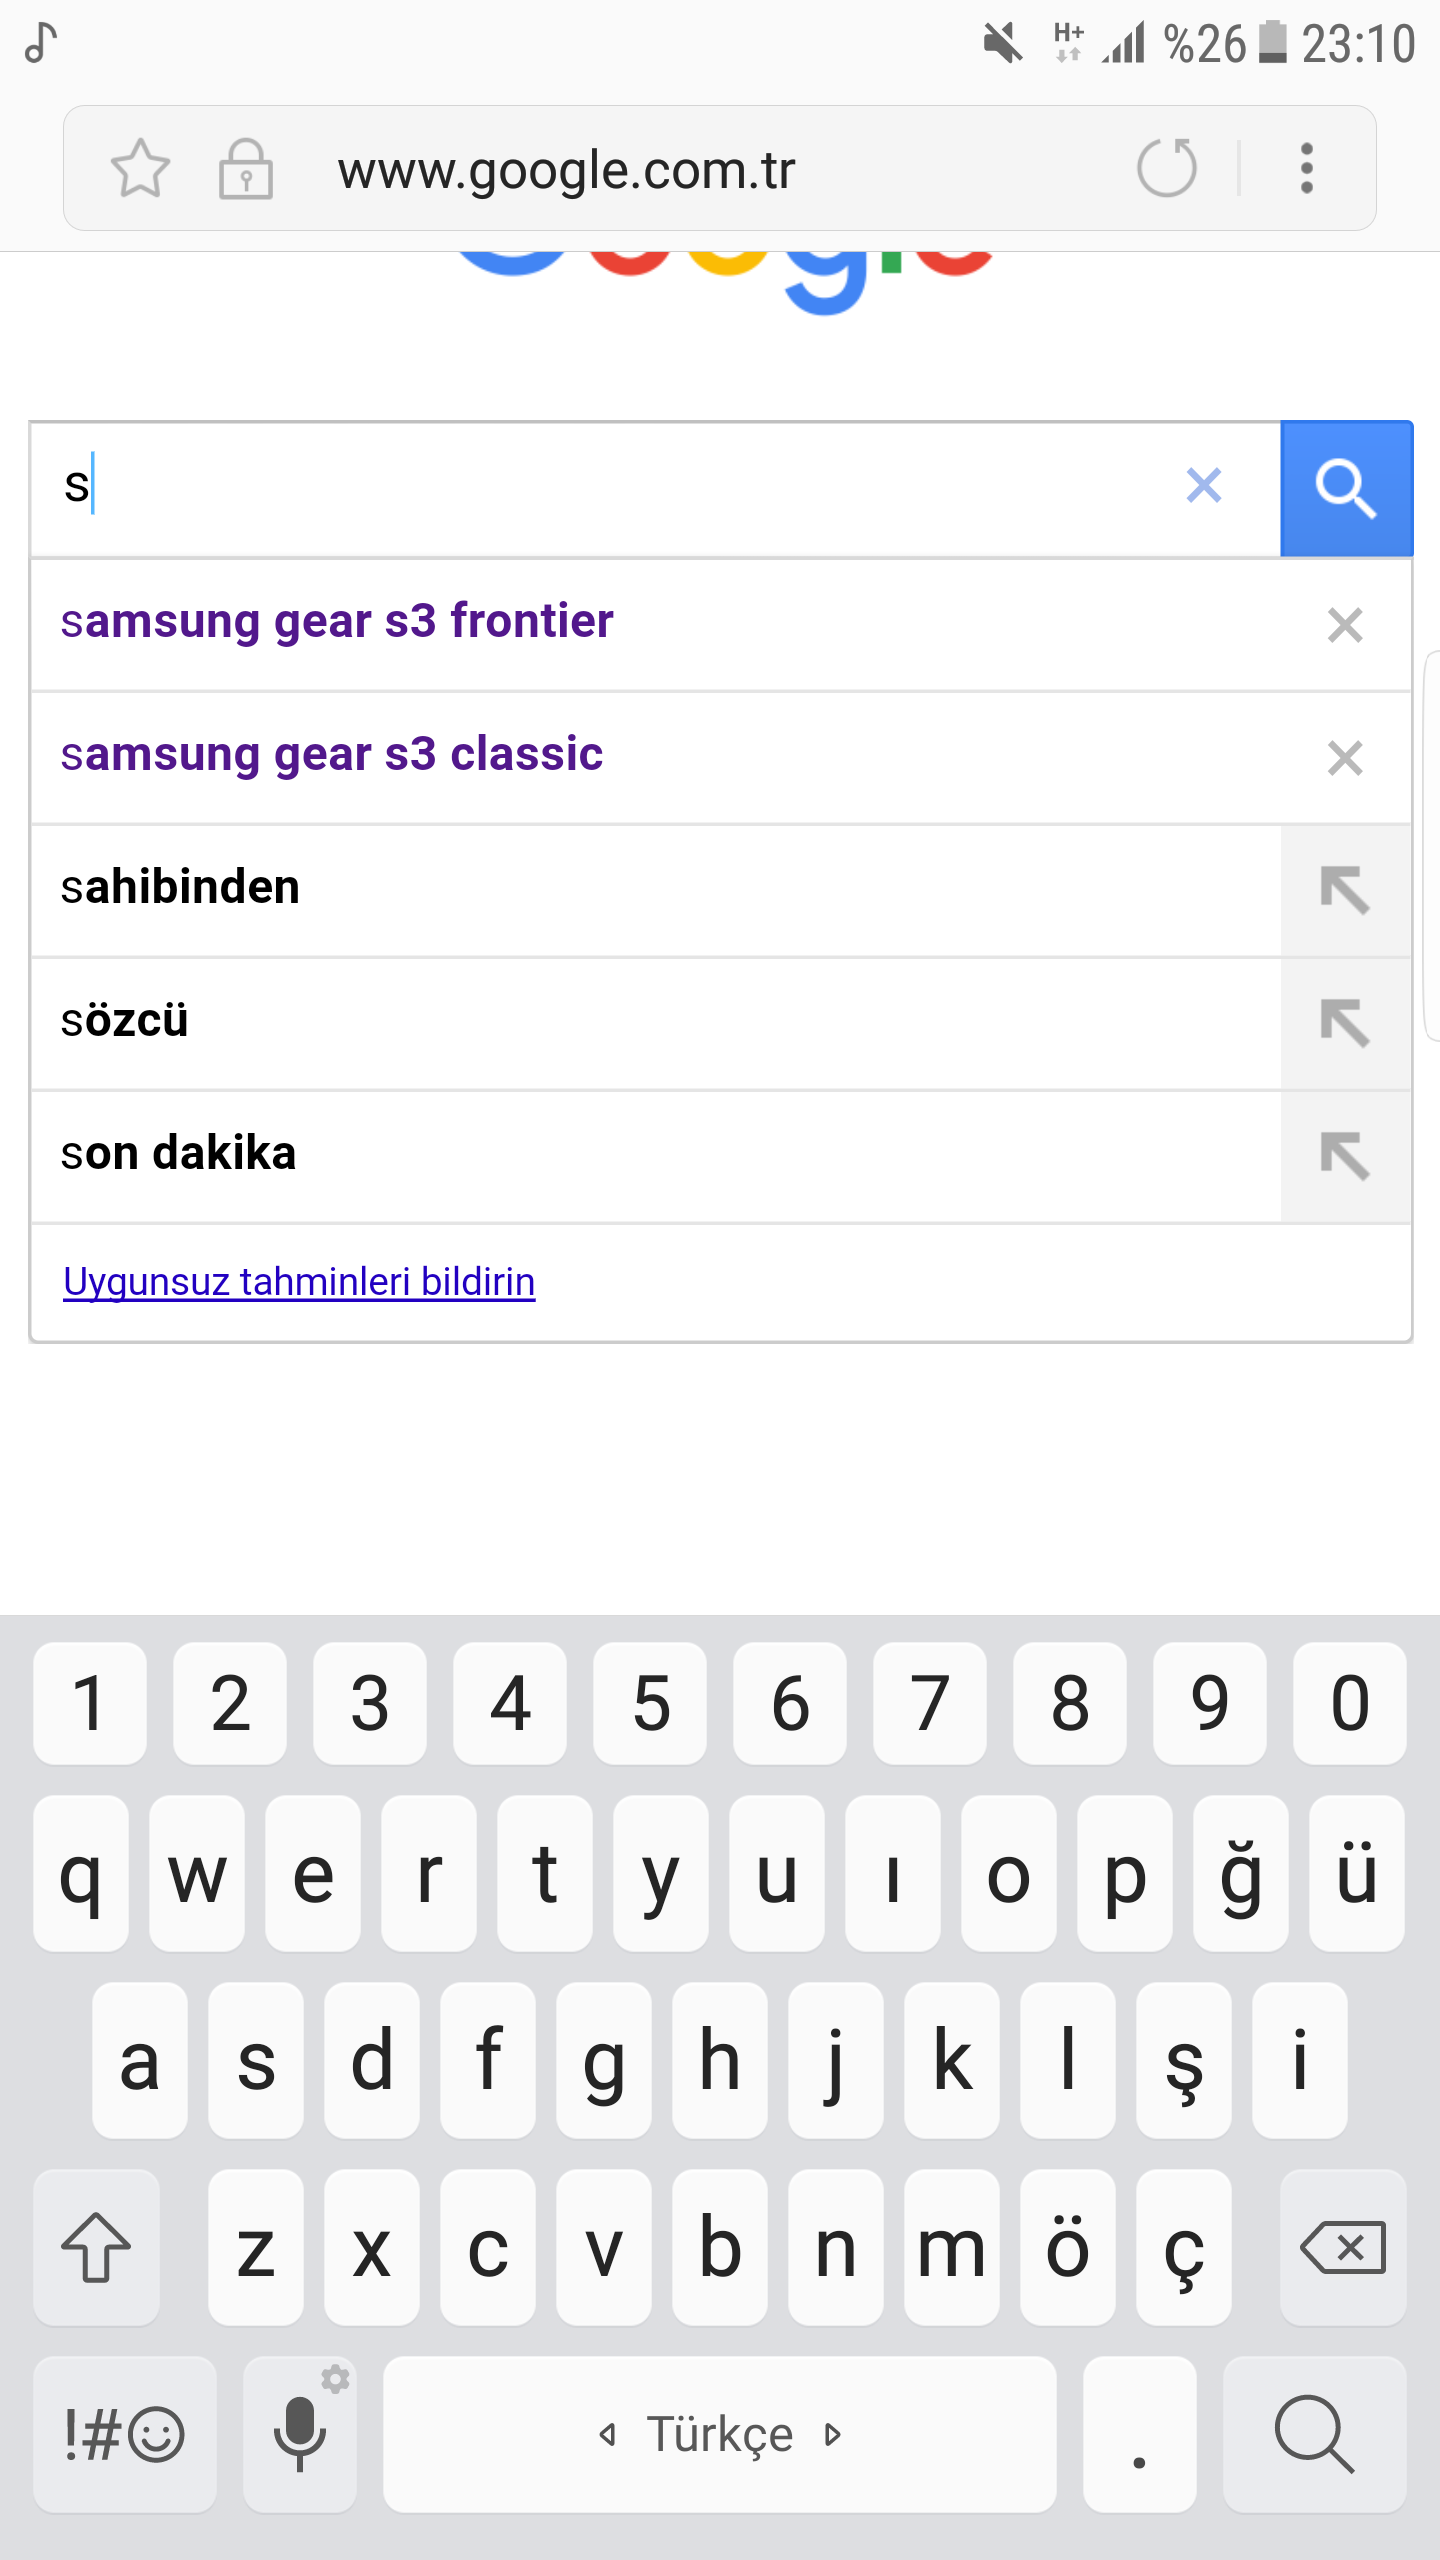Tap the microphone voice input key
Viewport: 1440px width, 2560px height.
(300, 2434)
